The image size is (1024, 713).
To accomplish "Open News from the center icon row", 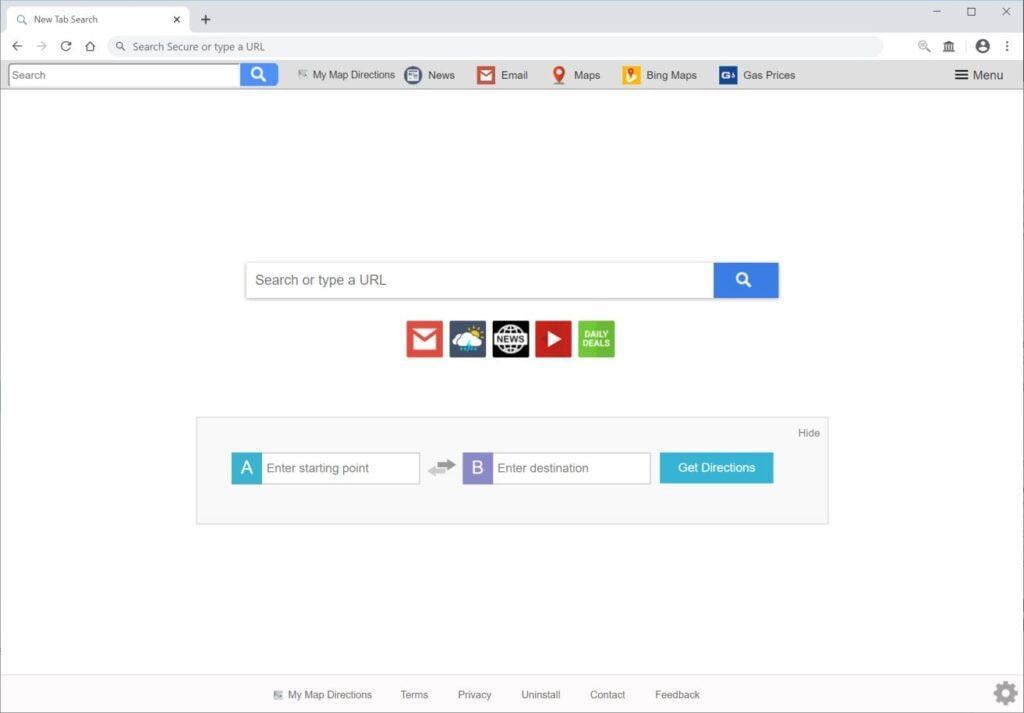I will point(510,339).
